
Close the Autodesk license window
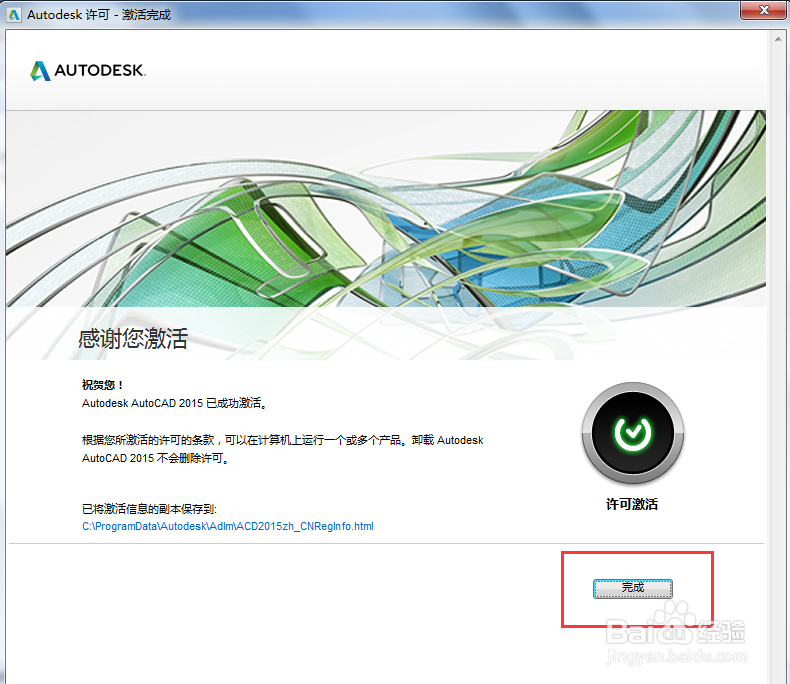(x=764, y=10)
